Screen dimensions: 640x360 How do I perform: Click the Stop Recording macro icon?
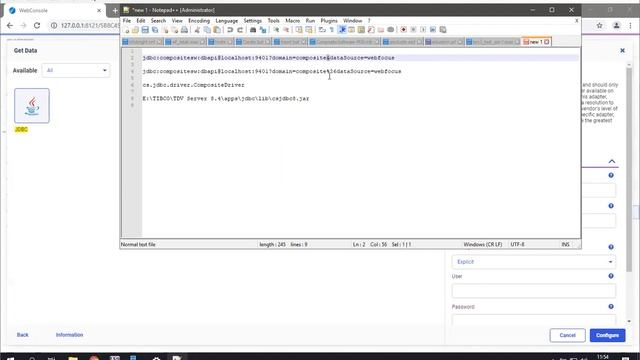(x=413, y=30)
